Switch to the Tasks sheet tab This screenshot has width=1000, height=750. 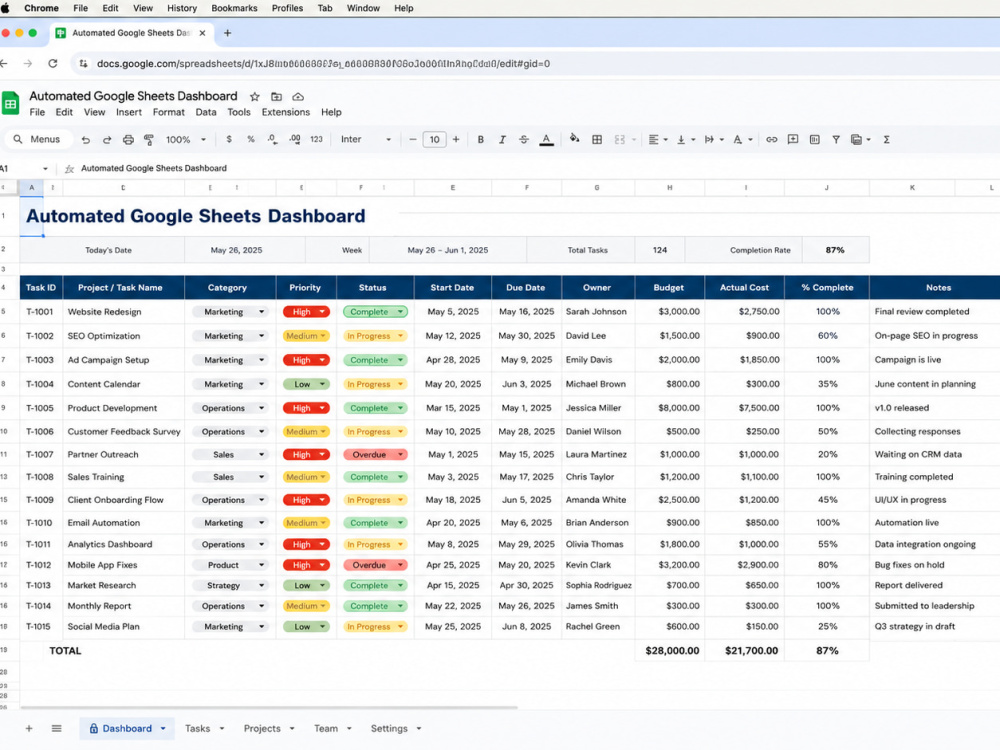[198, 728]
